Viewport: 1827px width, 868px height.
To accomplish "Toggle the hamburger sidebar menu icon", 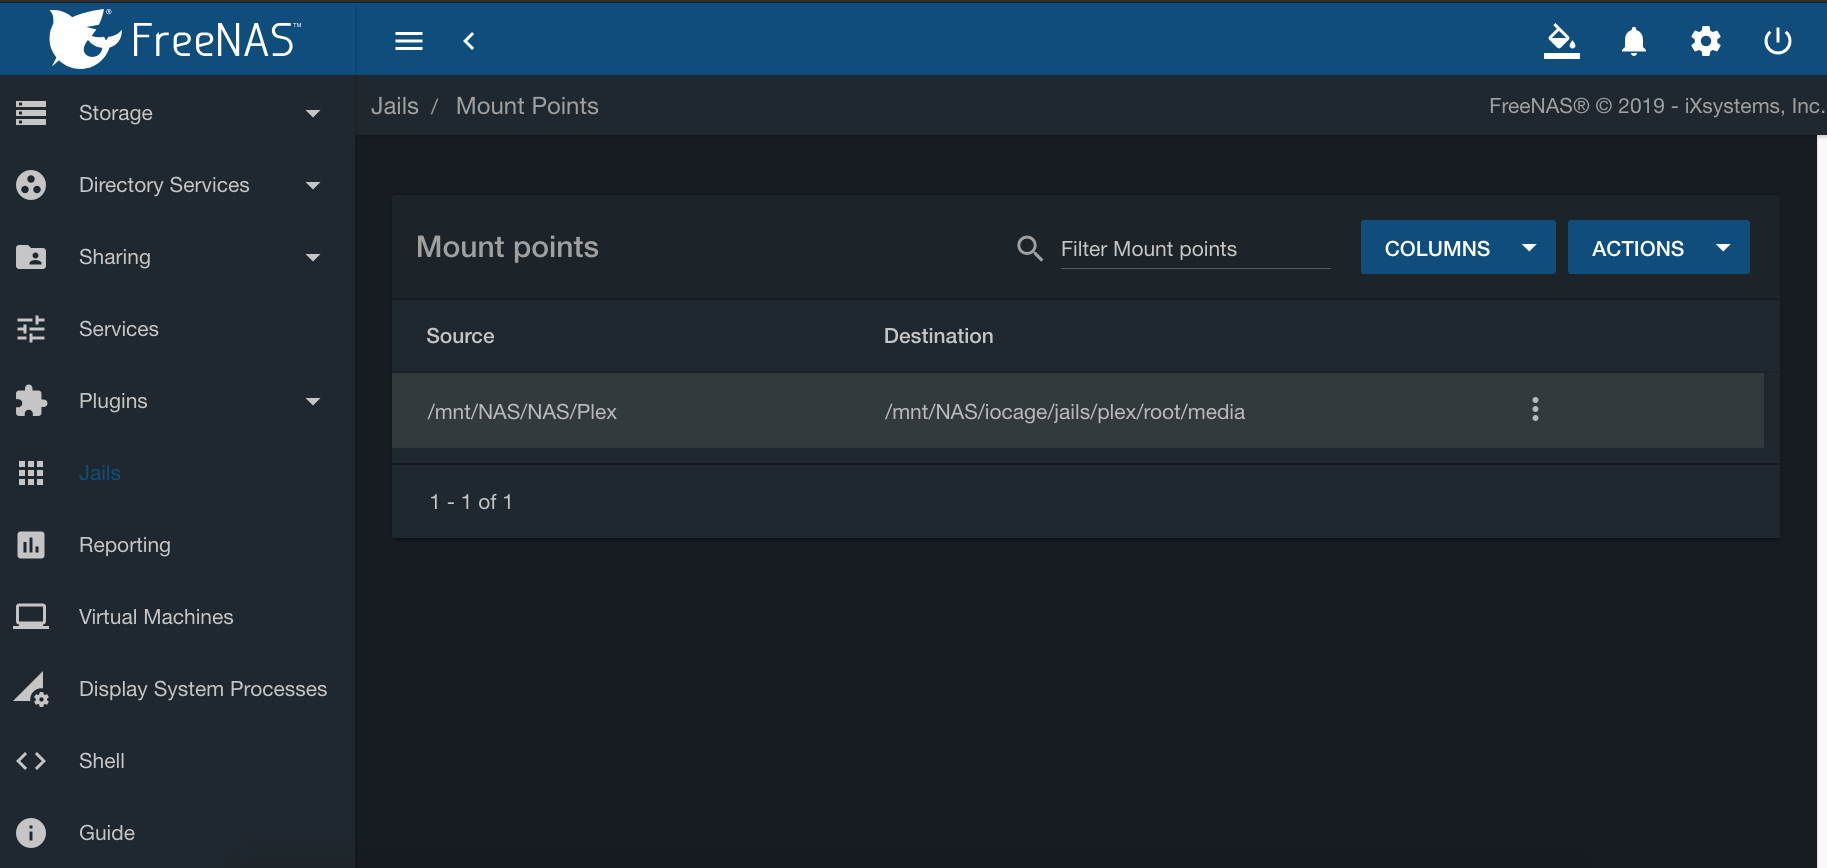I will [x=409, y=41].
